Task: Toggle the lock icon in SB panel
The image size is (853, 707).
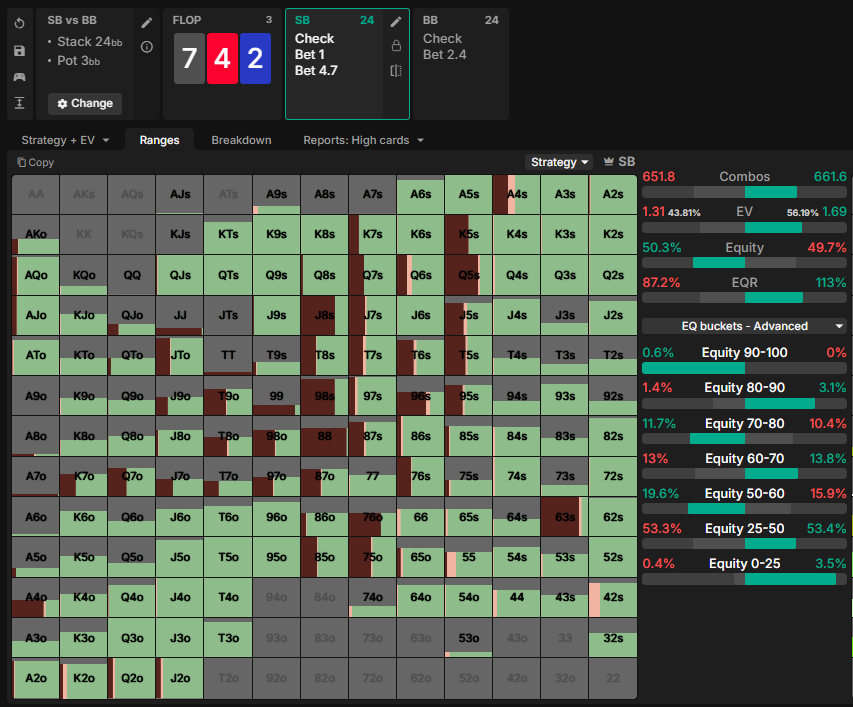Action: pos(396,46)
